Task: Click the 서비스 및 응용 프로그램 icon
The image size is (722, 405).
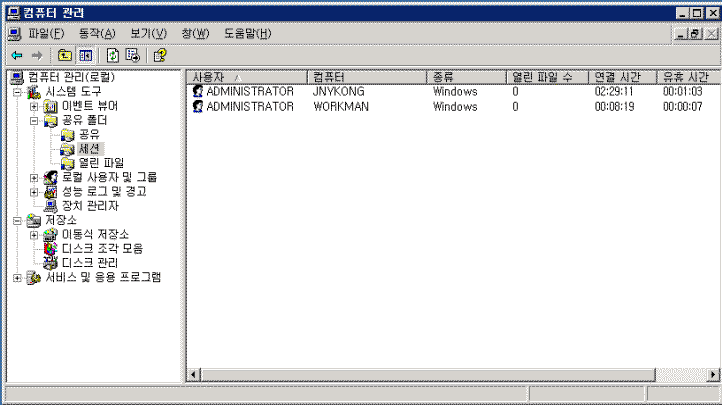Action: [34, 278]
